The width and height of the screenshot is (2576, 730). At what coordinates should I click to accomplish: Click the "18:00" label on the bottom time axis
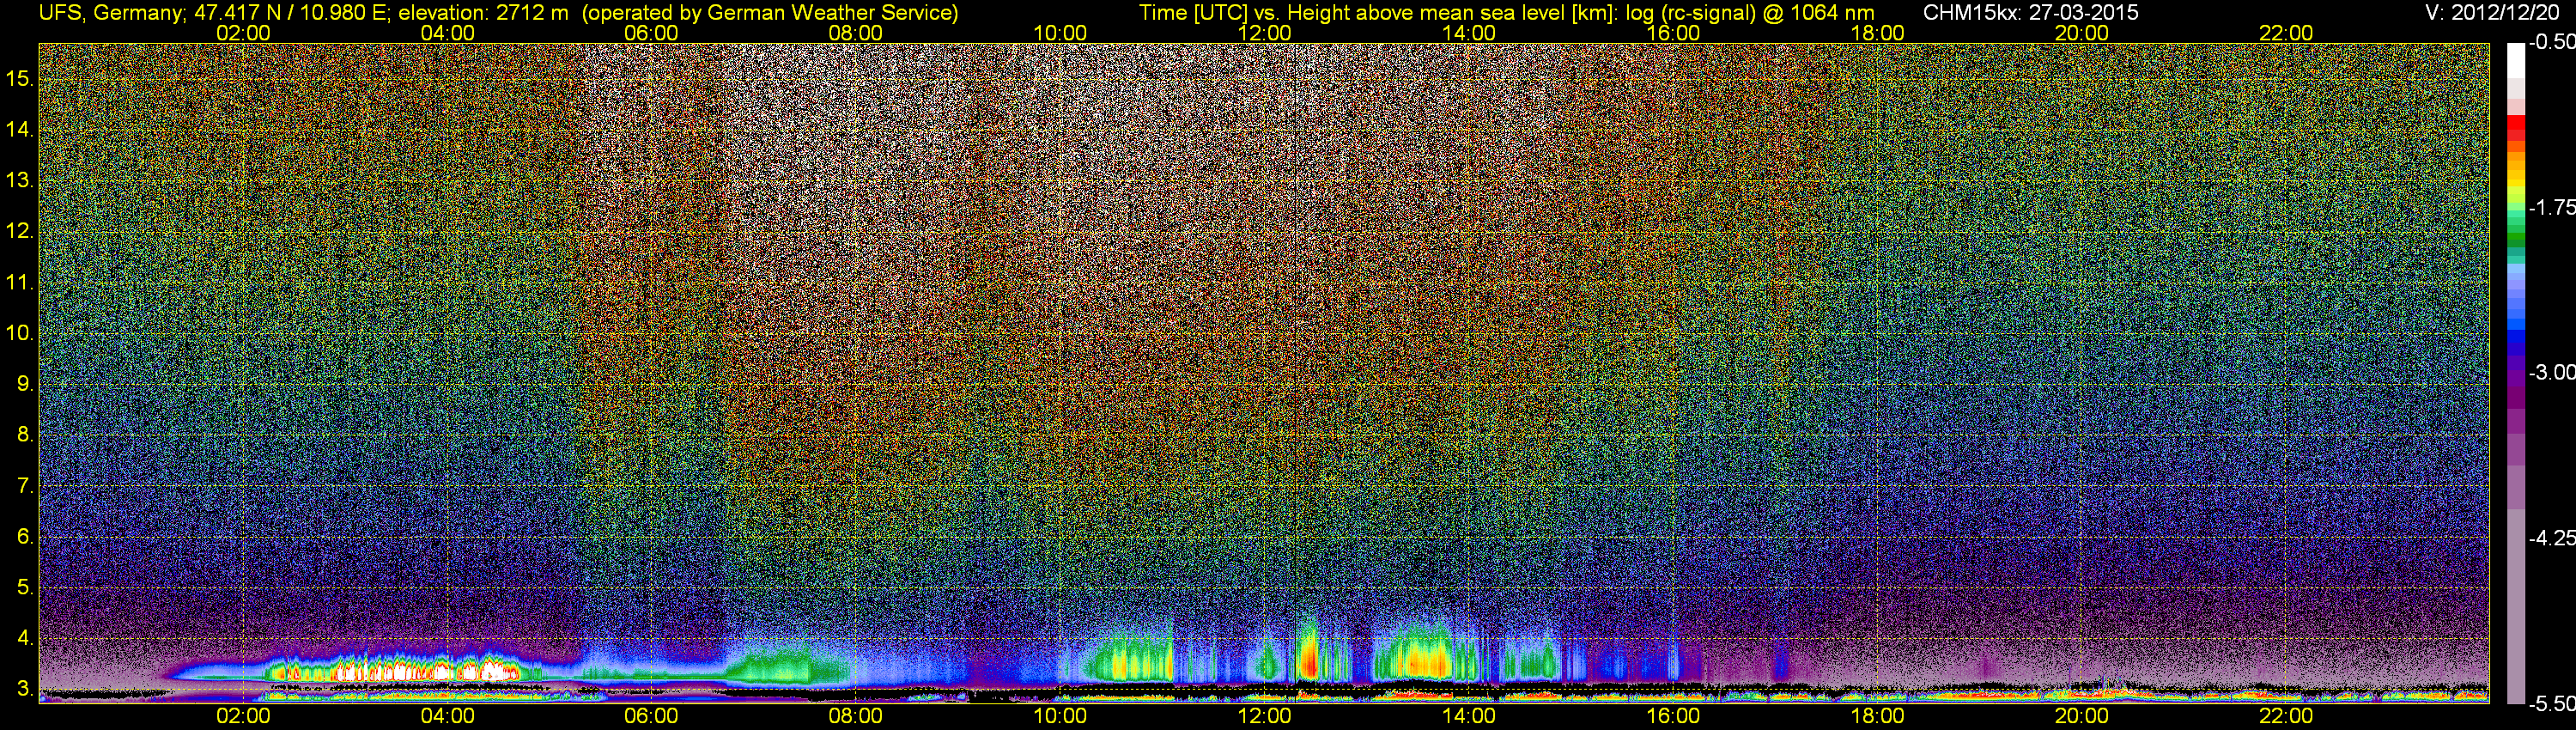point(1877,716)
